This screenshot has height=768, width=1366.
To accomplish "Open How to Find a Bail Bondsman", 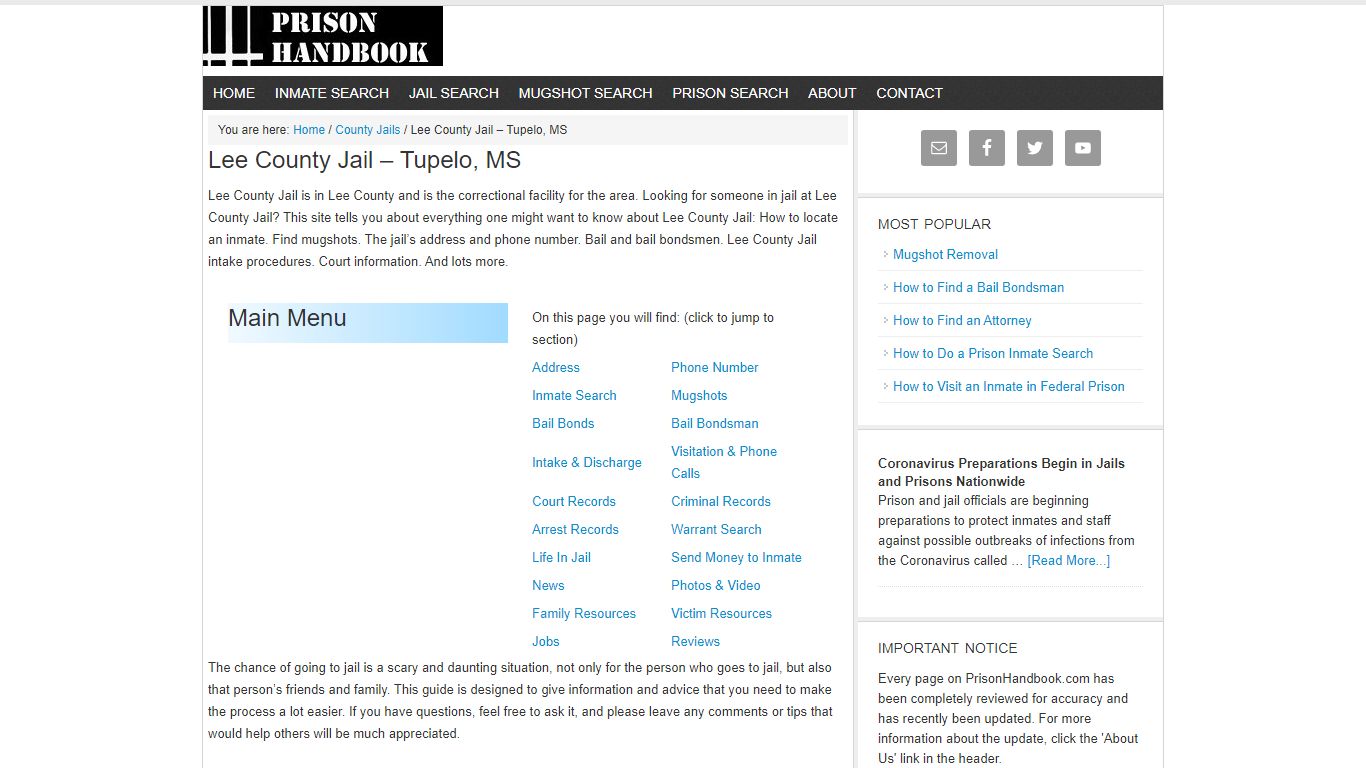I will [x=978, y=287].
